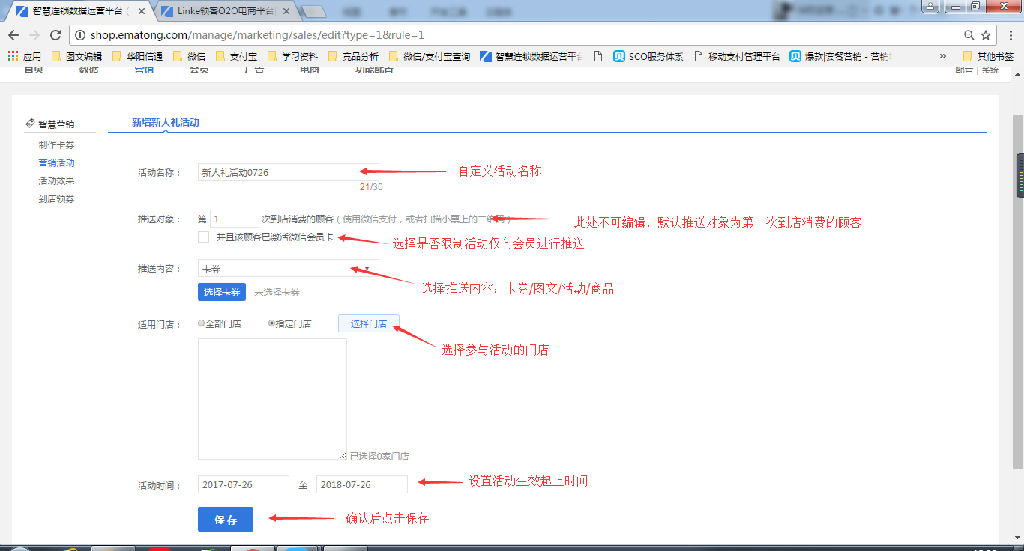Open the SCO服务体系 bookmark
This screenshot has width=1024, height=551.
(648, 57)
